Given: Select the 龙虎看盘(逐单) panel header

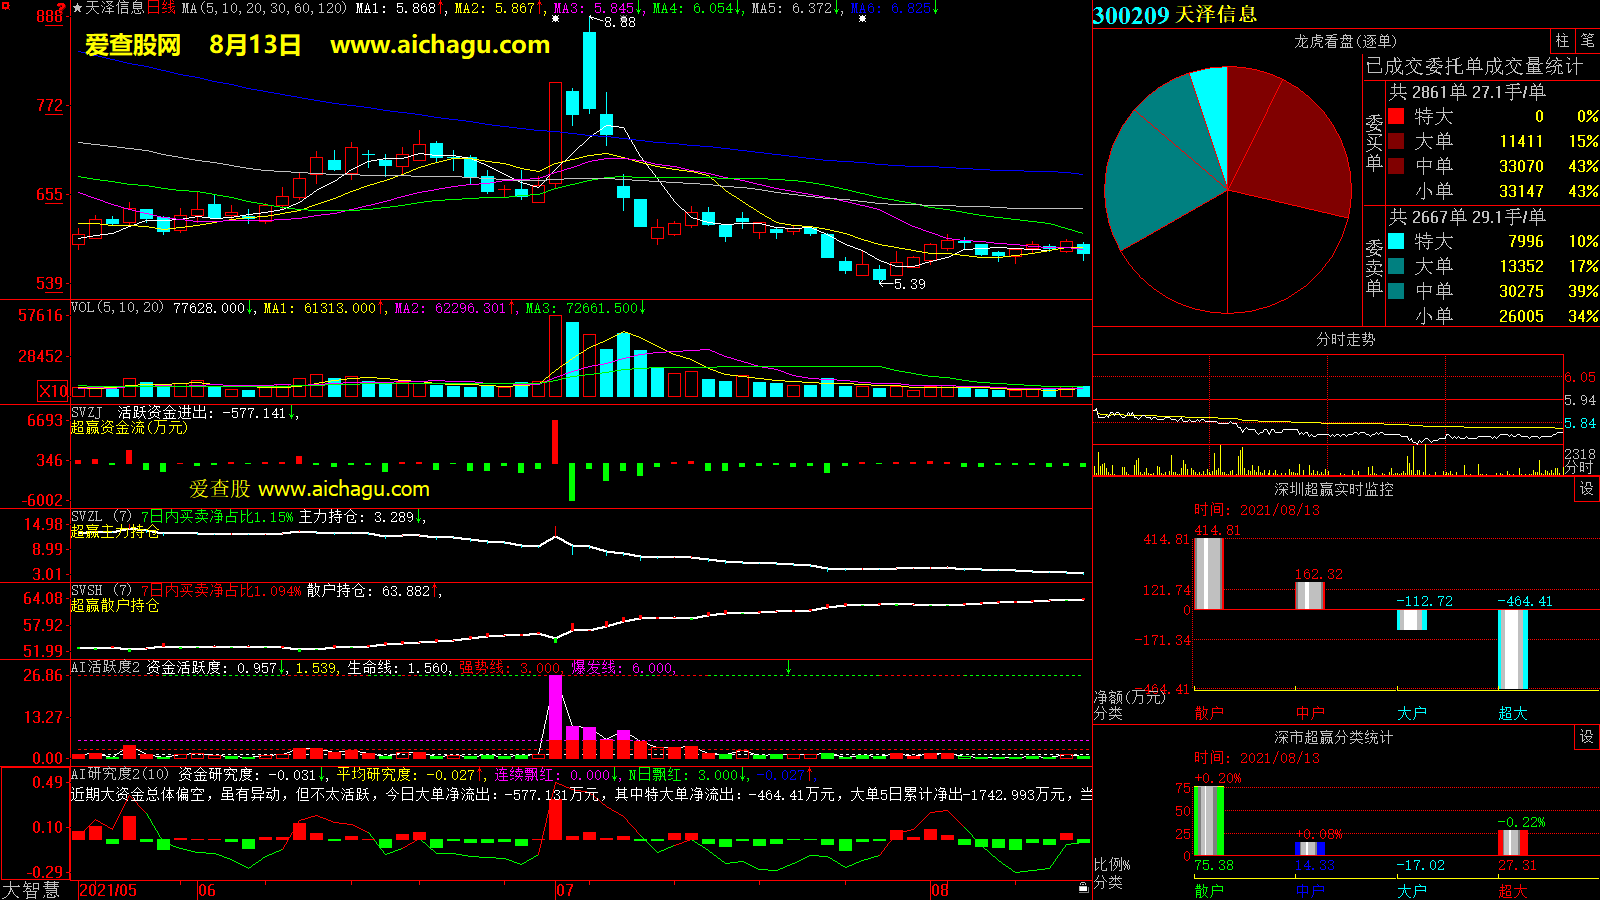Looking at the screenshot, I should pyautogui.click(x=1345, y=41).
